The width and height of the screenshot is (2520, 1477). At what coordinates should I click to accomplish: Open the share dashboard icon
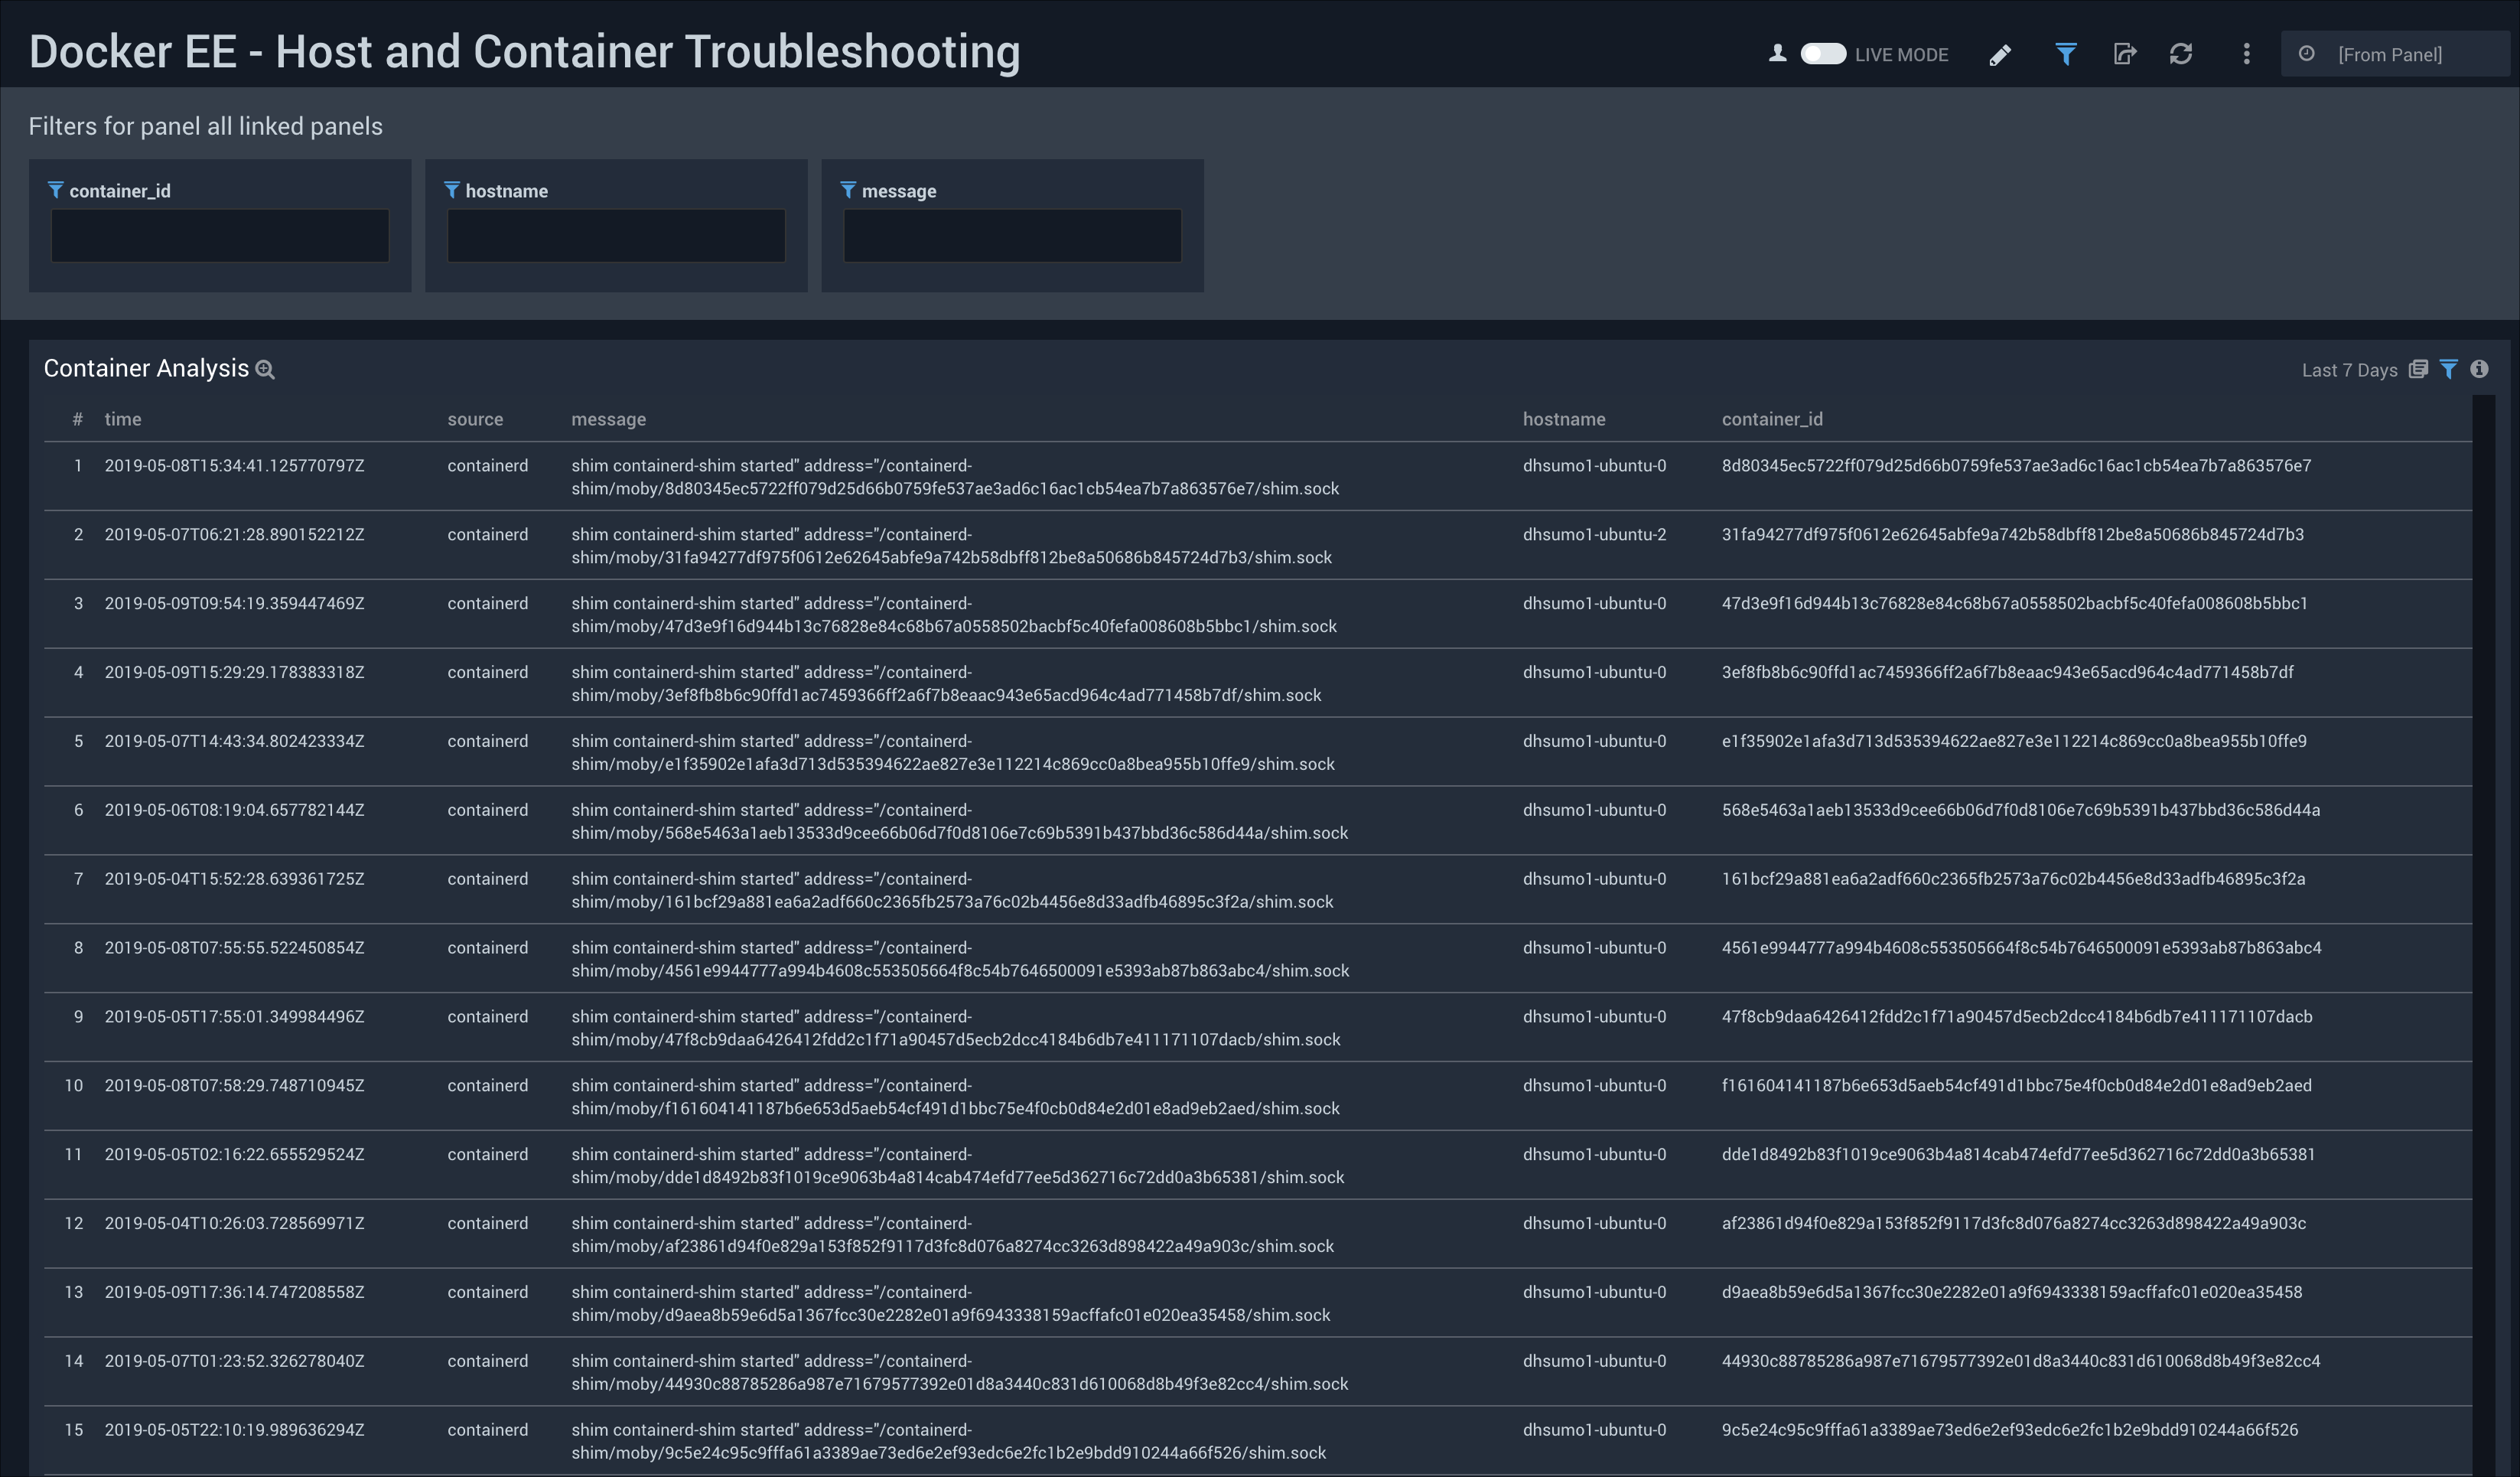pos(2126,54)
